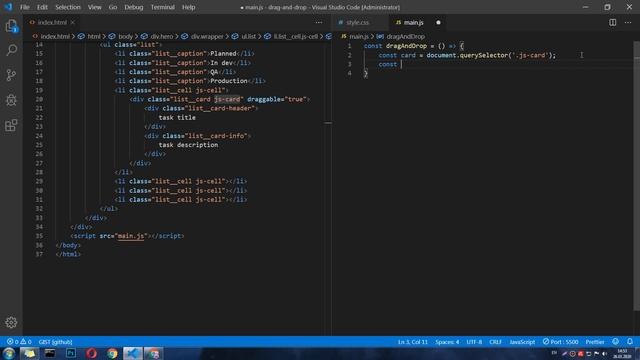
Task: Open the Edit menu
Action: tap(42, 7)
